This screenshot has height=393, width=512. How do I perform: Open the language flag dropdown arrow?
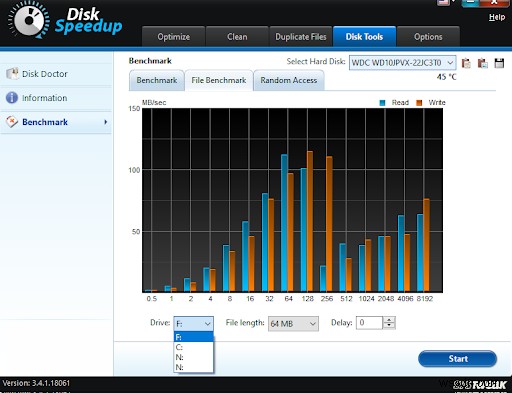click(x=454, y=1)
